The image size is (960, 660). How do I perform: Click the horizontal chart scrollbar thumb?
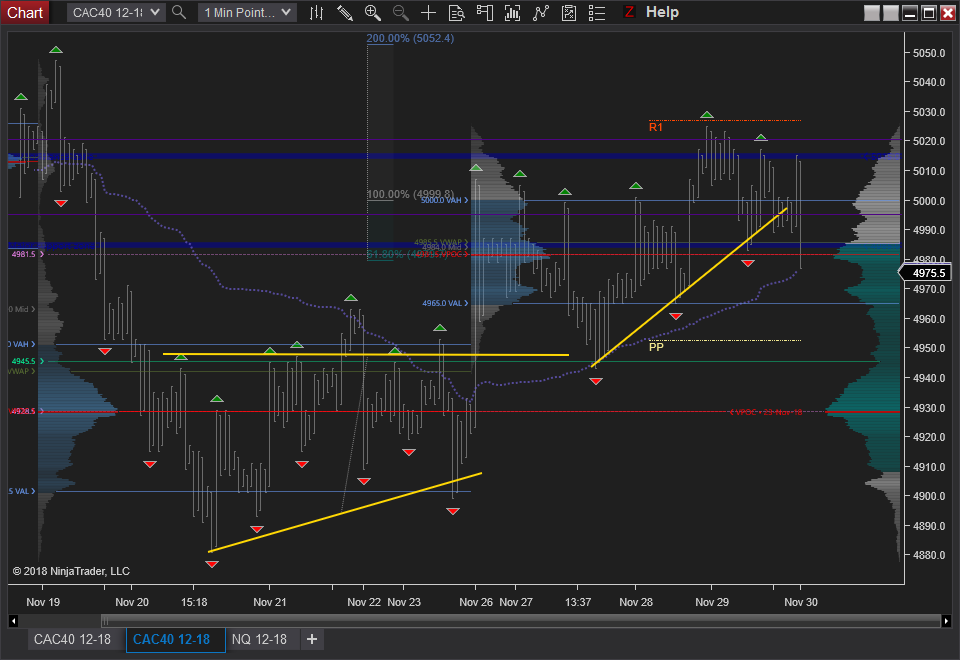tap(521, 621)
